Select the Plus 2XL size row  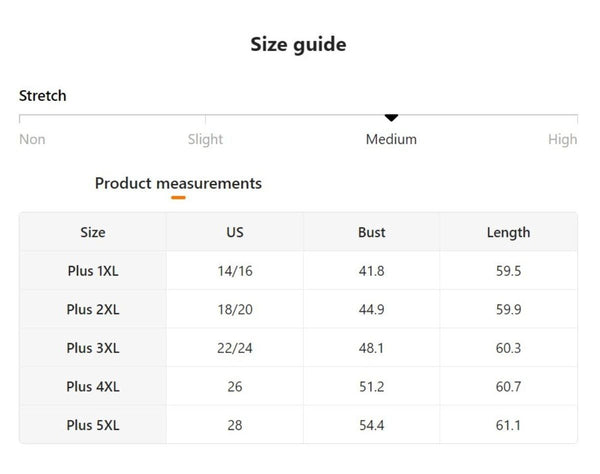coord(93,309)
